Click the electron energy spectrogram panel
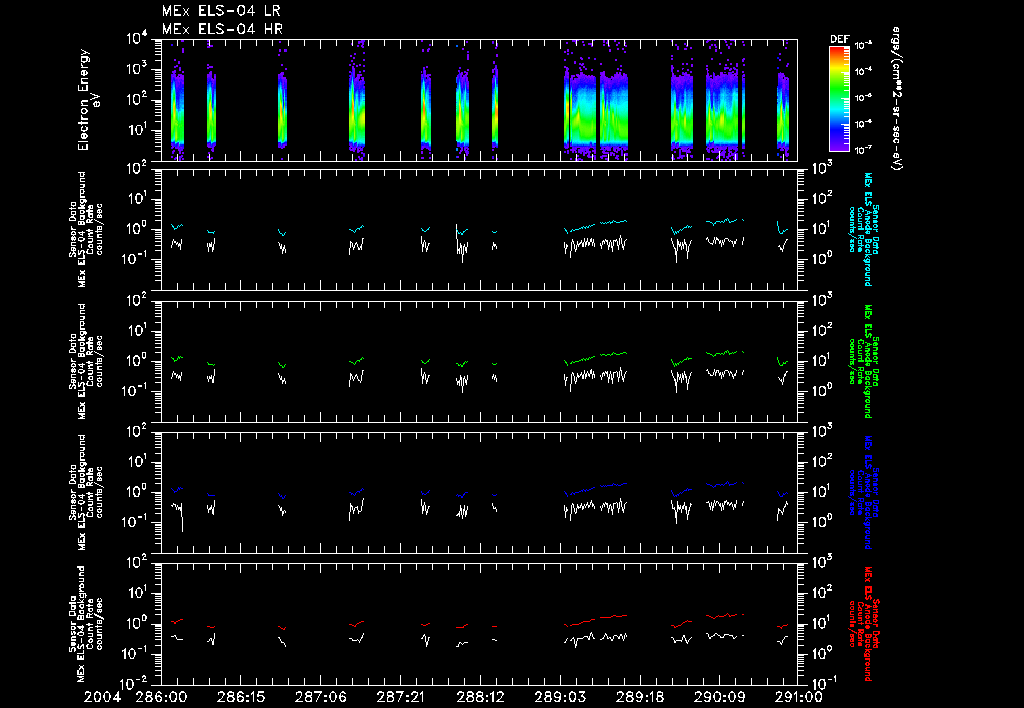The image size is (1024, 708). point(479,99)
